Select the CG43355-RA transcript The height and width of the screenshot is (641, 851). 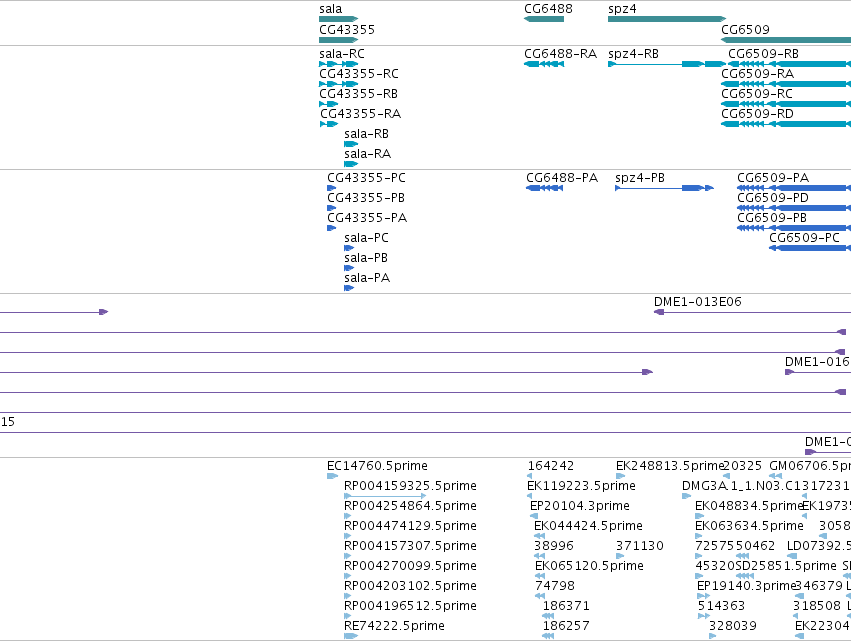tap(329, 124)
